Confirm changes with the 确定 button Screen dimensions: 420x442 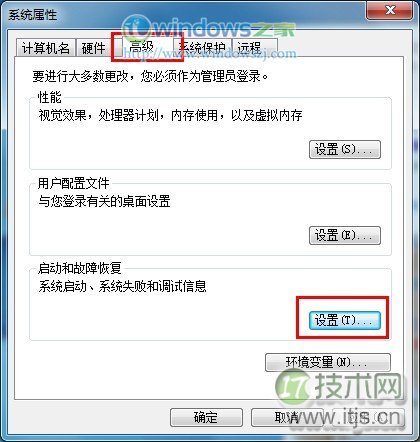point(206,417)
